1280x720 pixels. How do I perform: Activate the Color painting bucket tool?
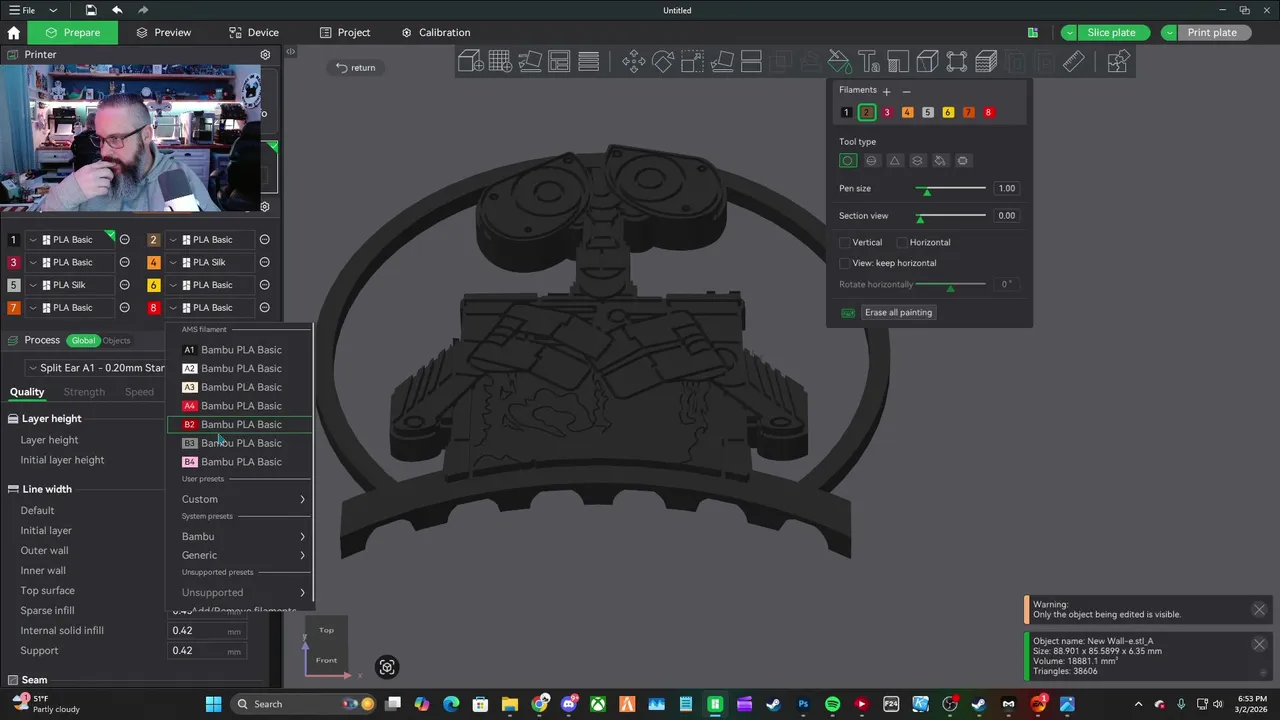(x=839, y=62)
